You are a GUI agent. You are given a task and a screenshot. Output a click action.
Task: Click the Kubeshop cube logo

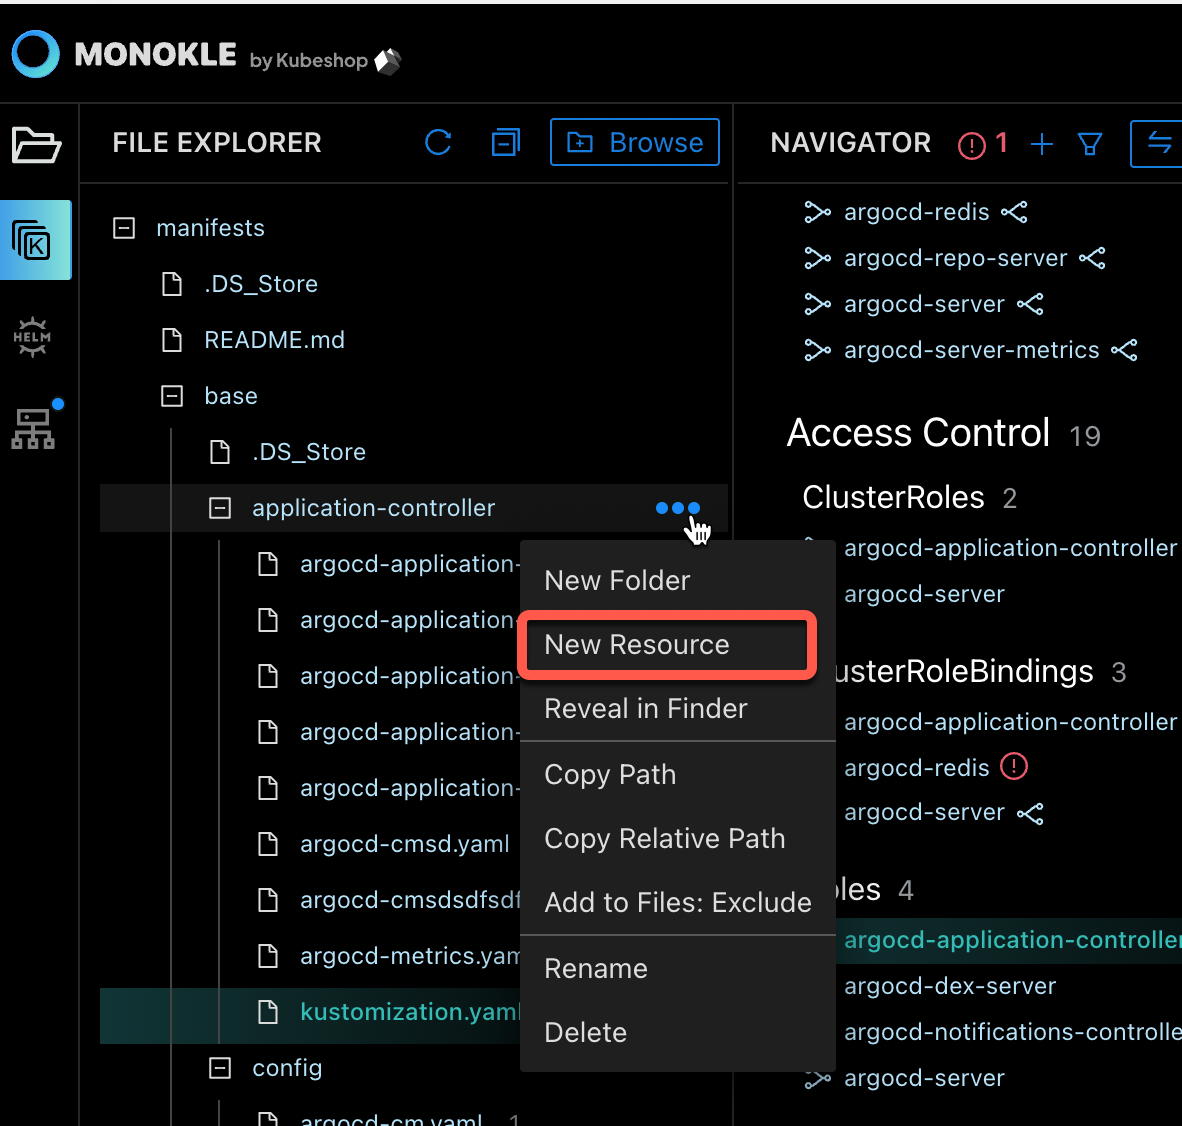387,62
